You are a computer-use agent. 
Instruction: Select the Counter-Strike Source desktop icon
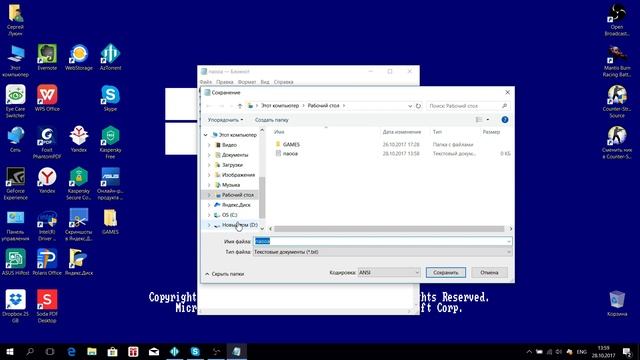point(617,101)
